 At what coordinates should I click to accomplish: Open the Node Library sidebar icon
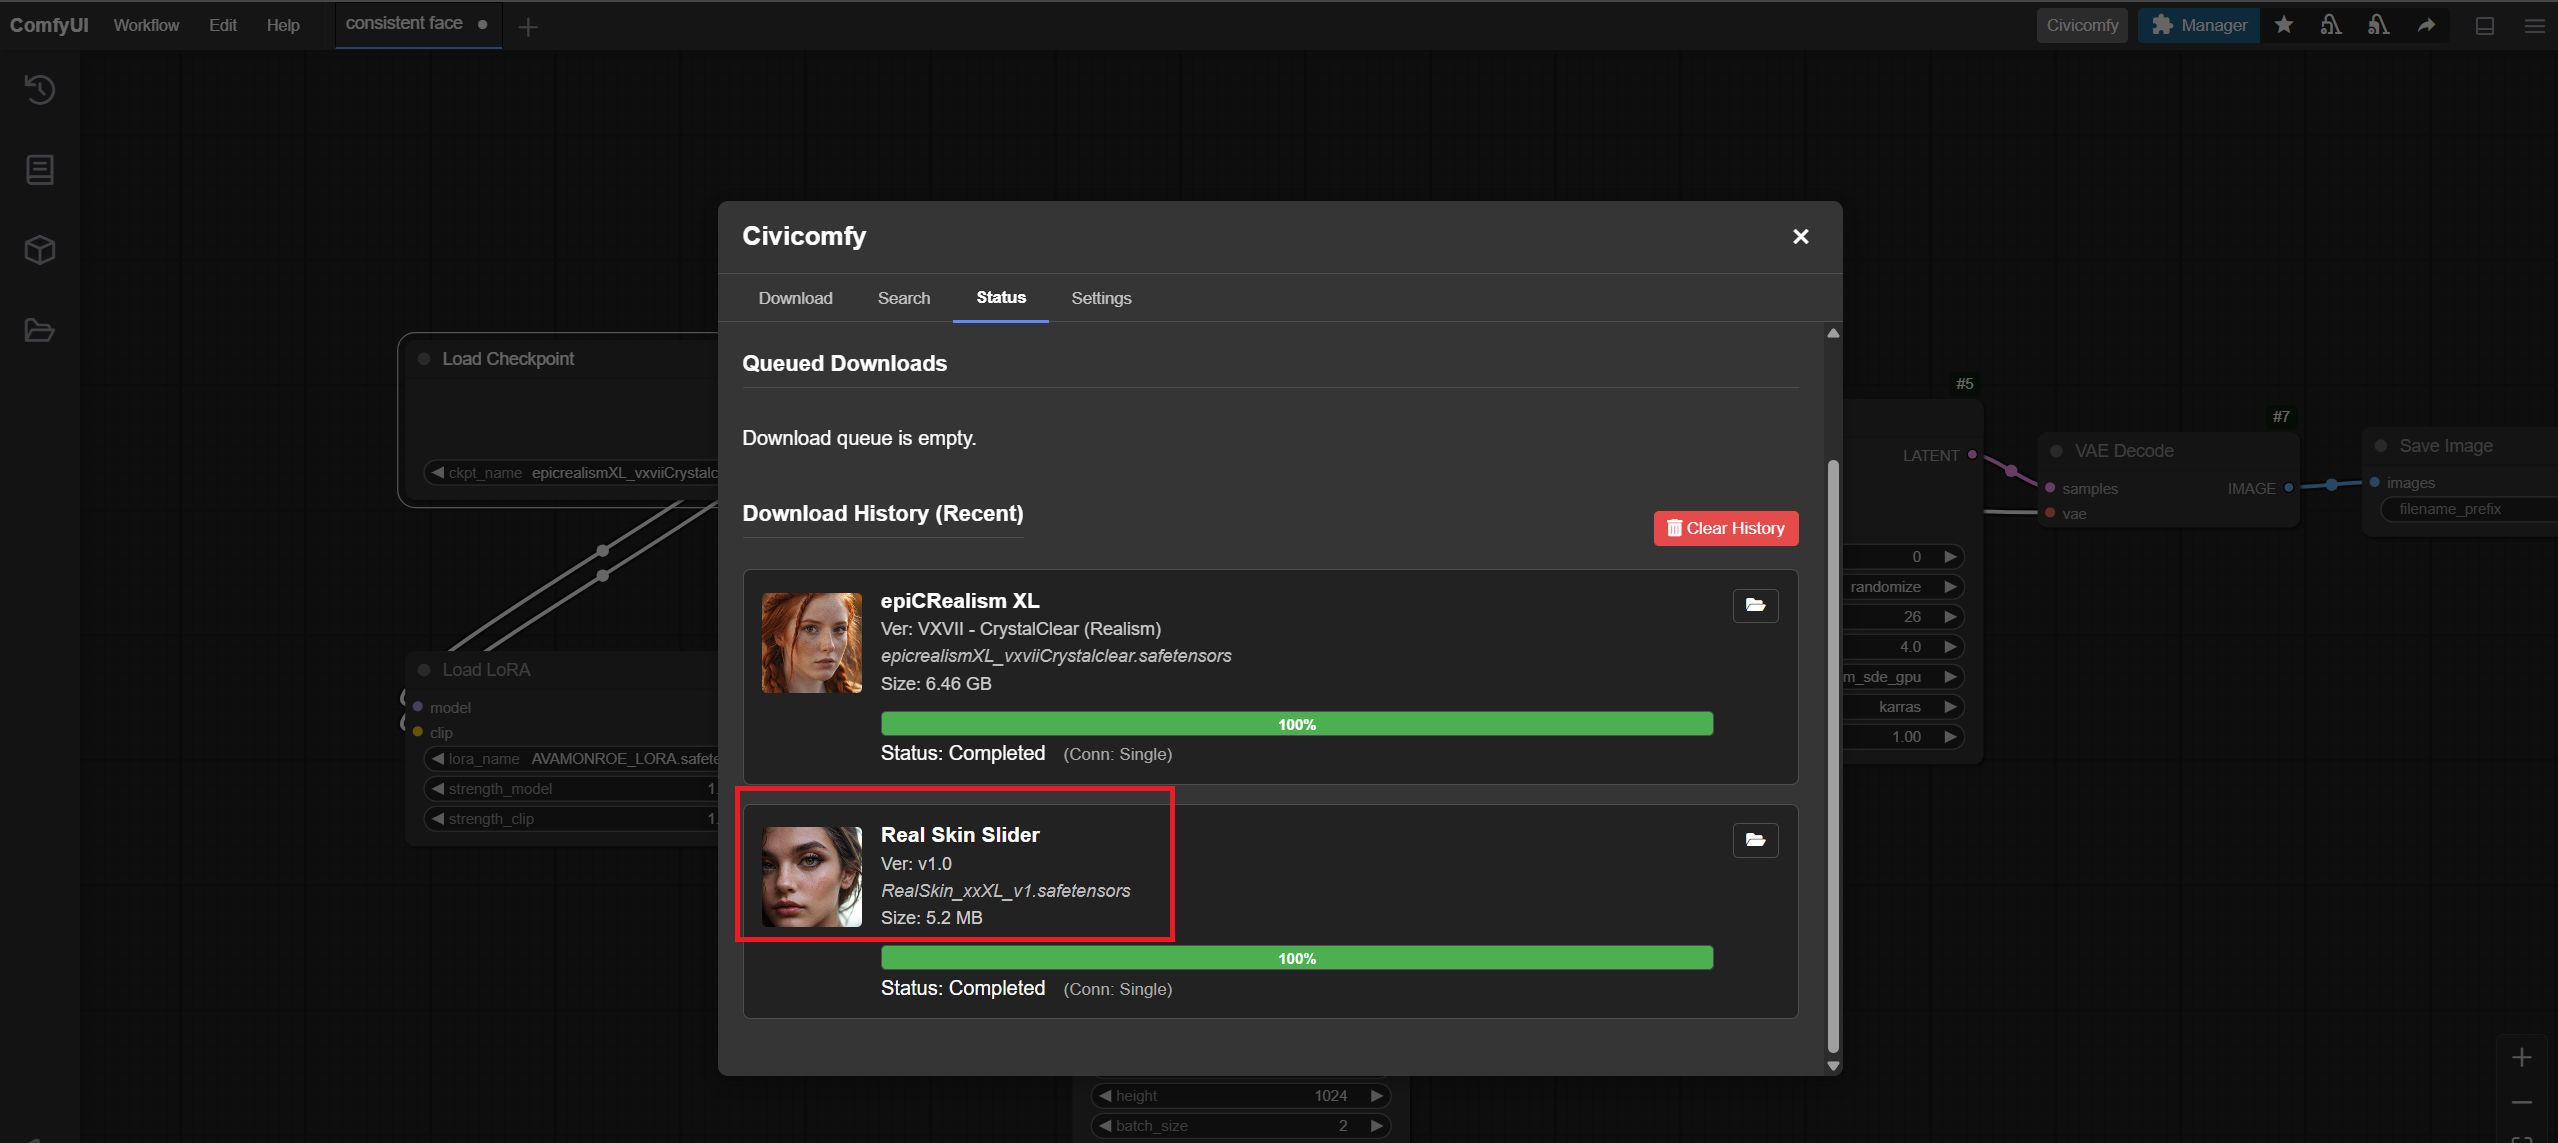pyautogui.click(x=40, y=170)
